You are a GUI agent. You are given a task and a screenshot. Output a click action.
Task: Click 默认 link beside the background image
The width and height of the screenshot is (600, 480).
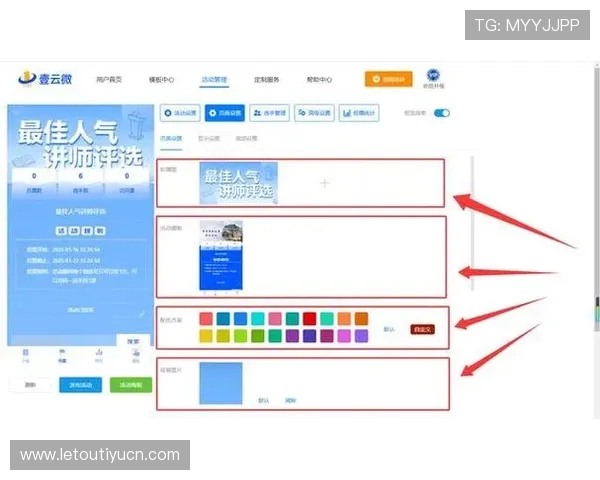point(264,400)
